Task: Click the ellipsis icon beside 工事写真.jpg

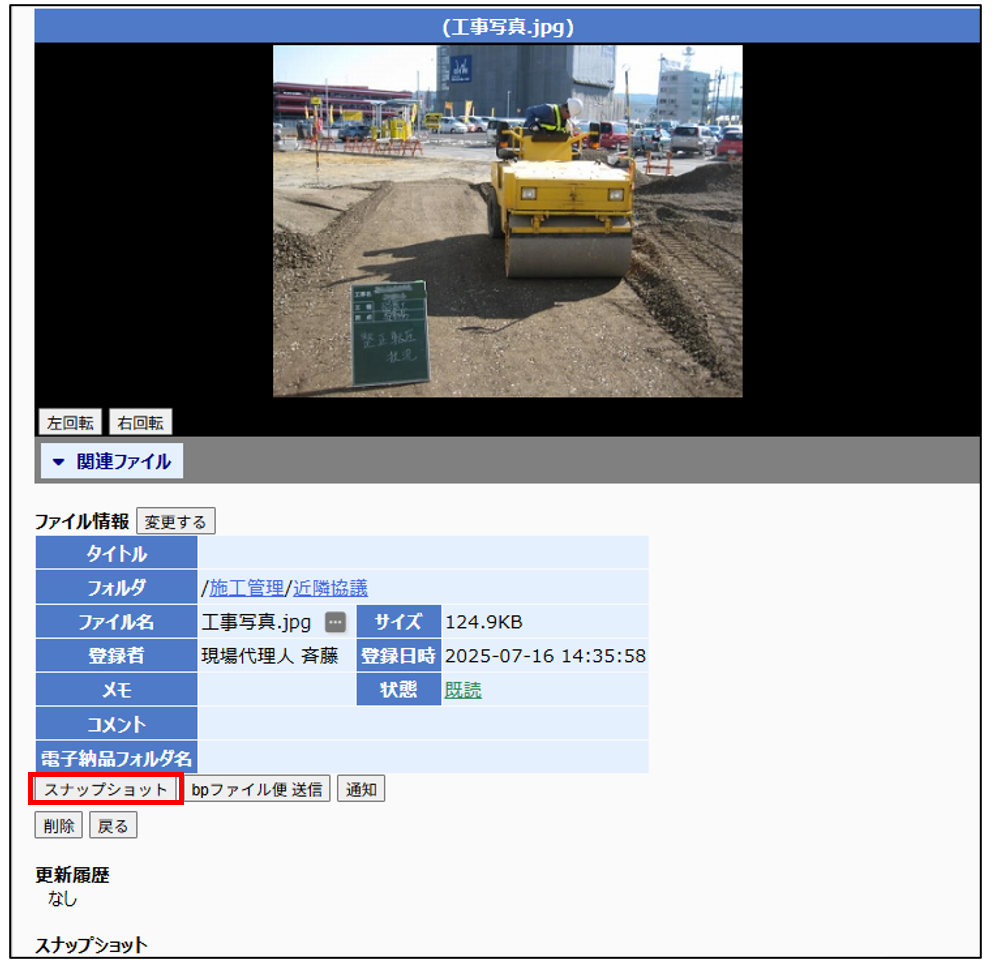Action: (x=335, y=623)
